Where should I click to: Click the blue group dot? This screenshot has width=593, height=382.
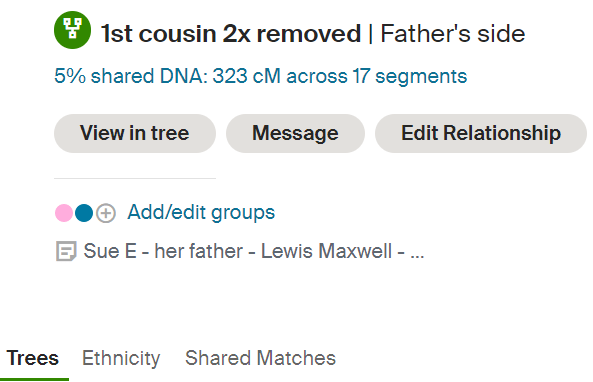pos(84,213)
